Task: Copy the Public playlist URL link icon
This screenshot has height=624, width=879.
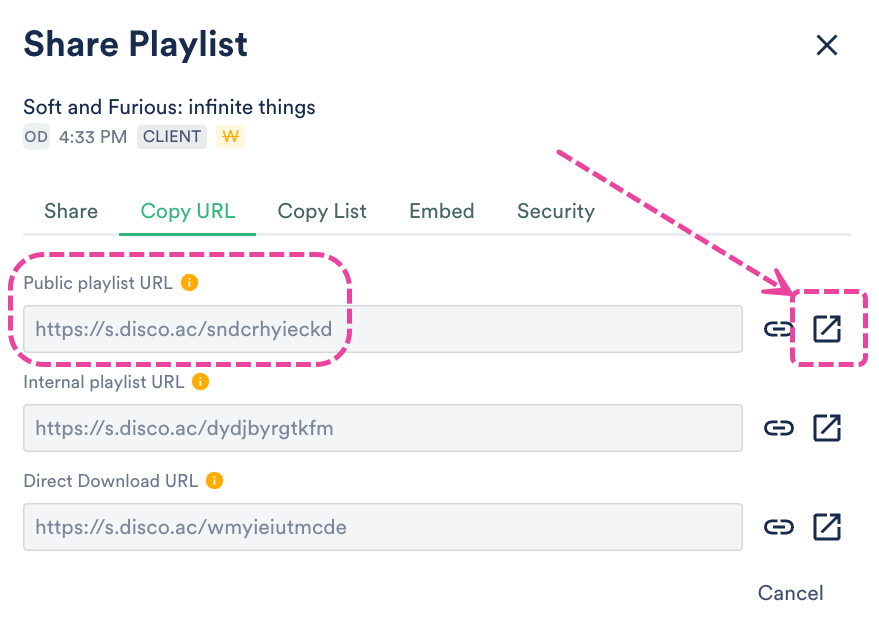Action: click(x=778, y=329)
